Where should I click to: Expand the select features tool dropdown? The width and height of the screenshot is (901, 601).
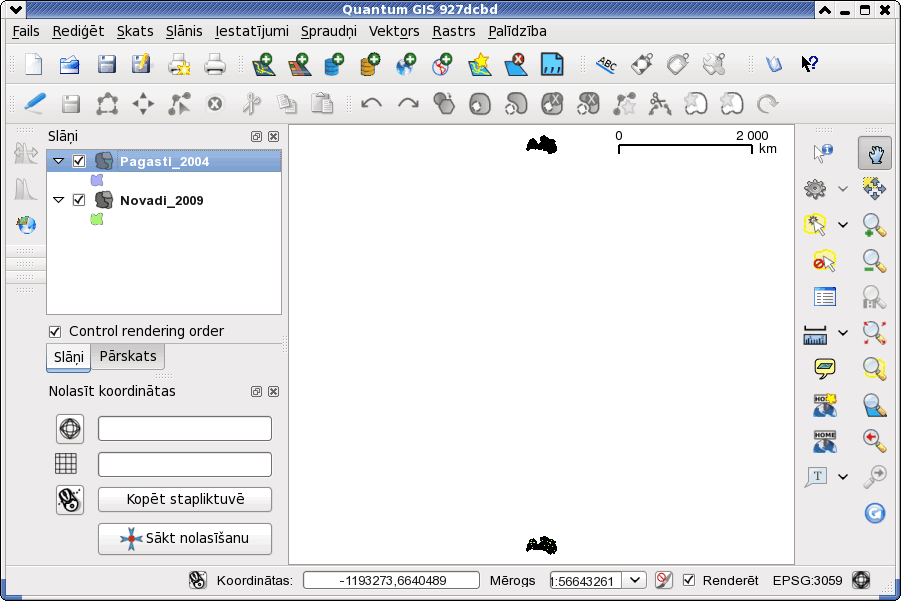843,225
